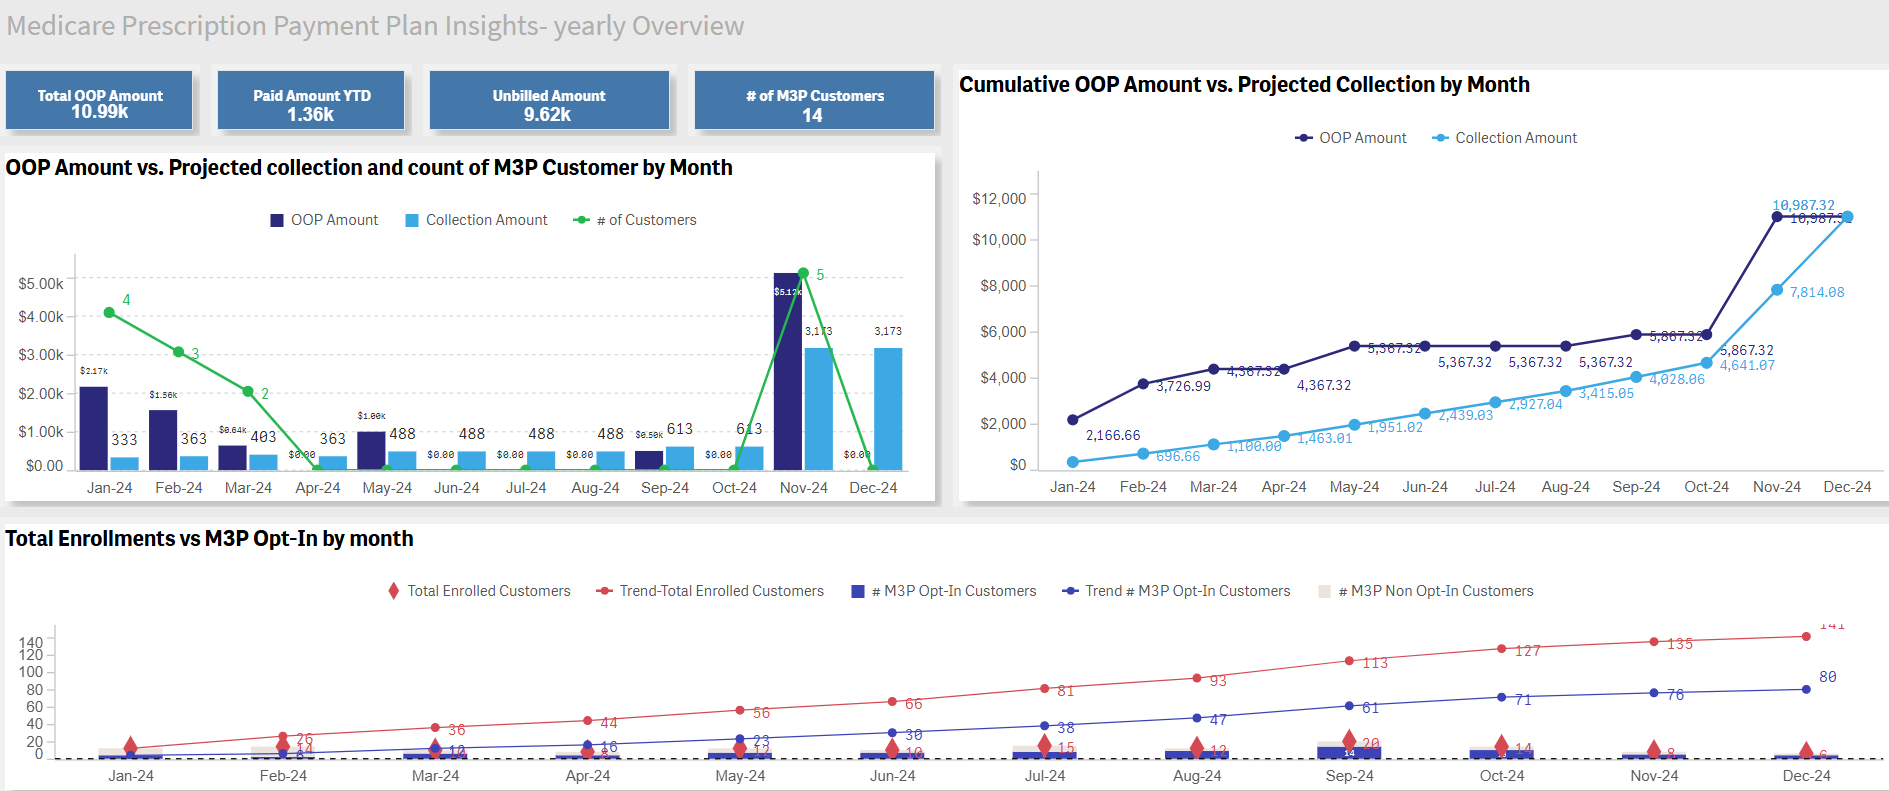The width and height of the screenshot is (1889, 791).
Task: Click the Dec-24 light blue Collection bar
Action: point(887,410)
